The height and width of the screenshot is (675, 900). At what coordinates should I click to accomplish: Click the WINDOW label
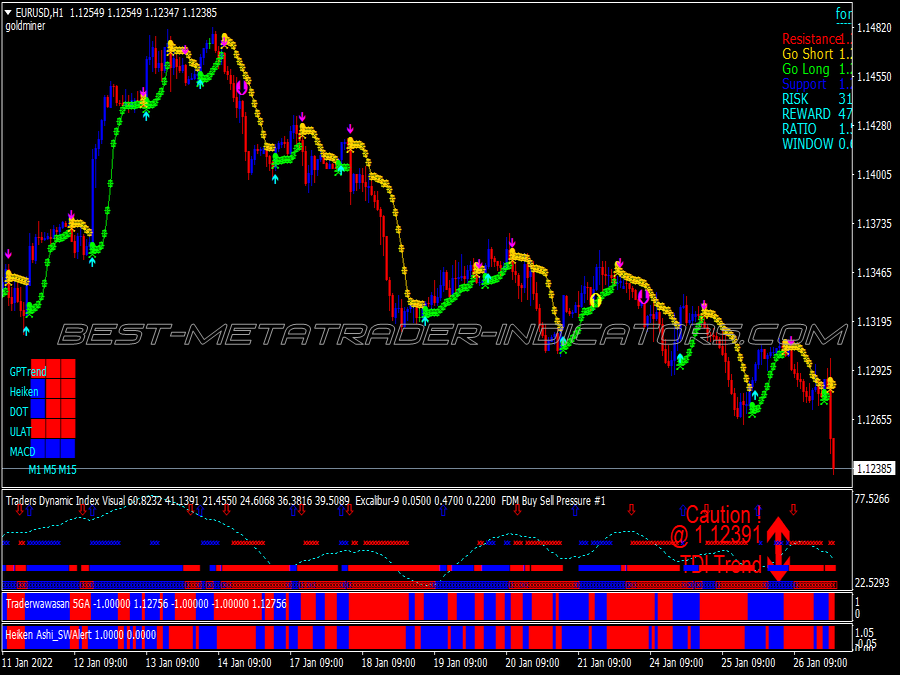(808, 143)
